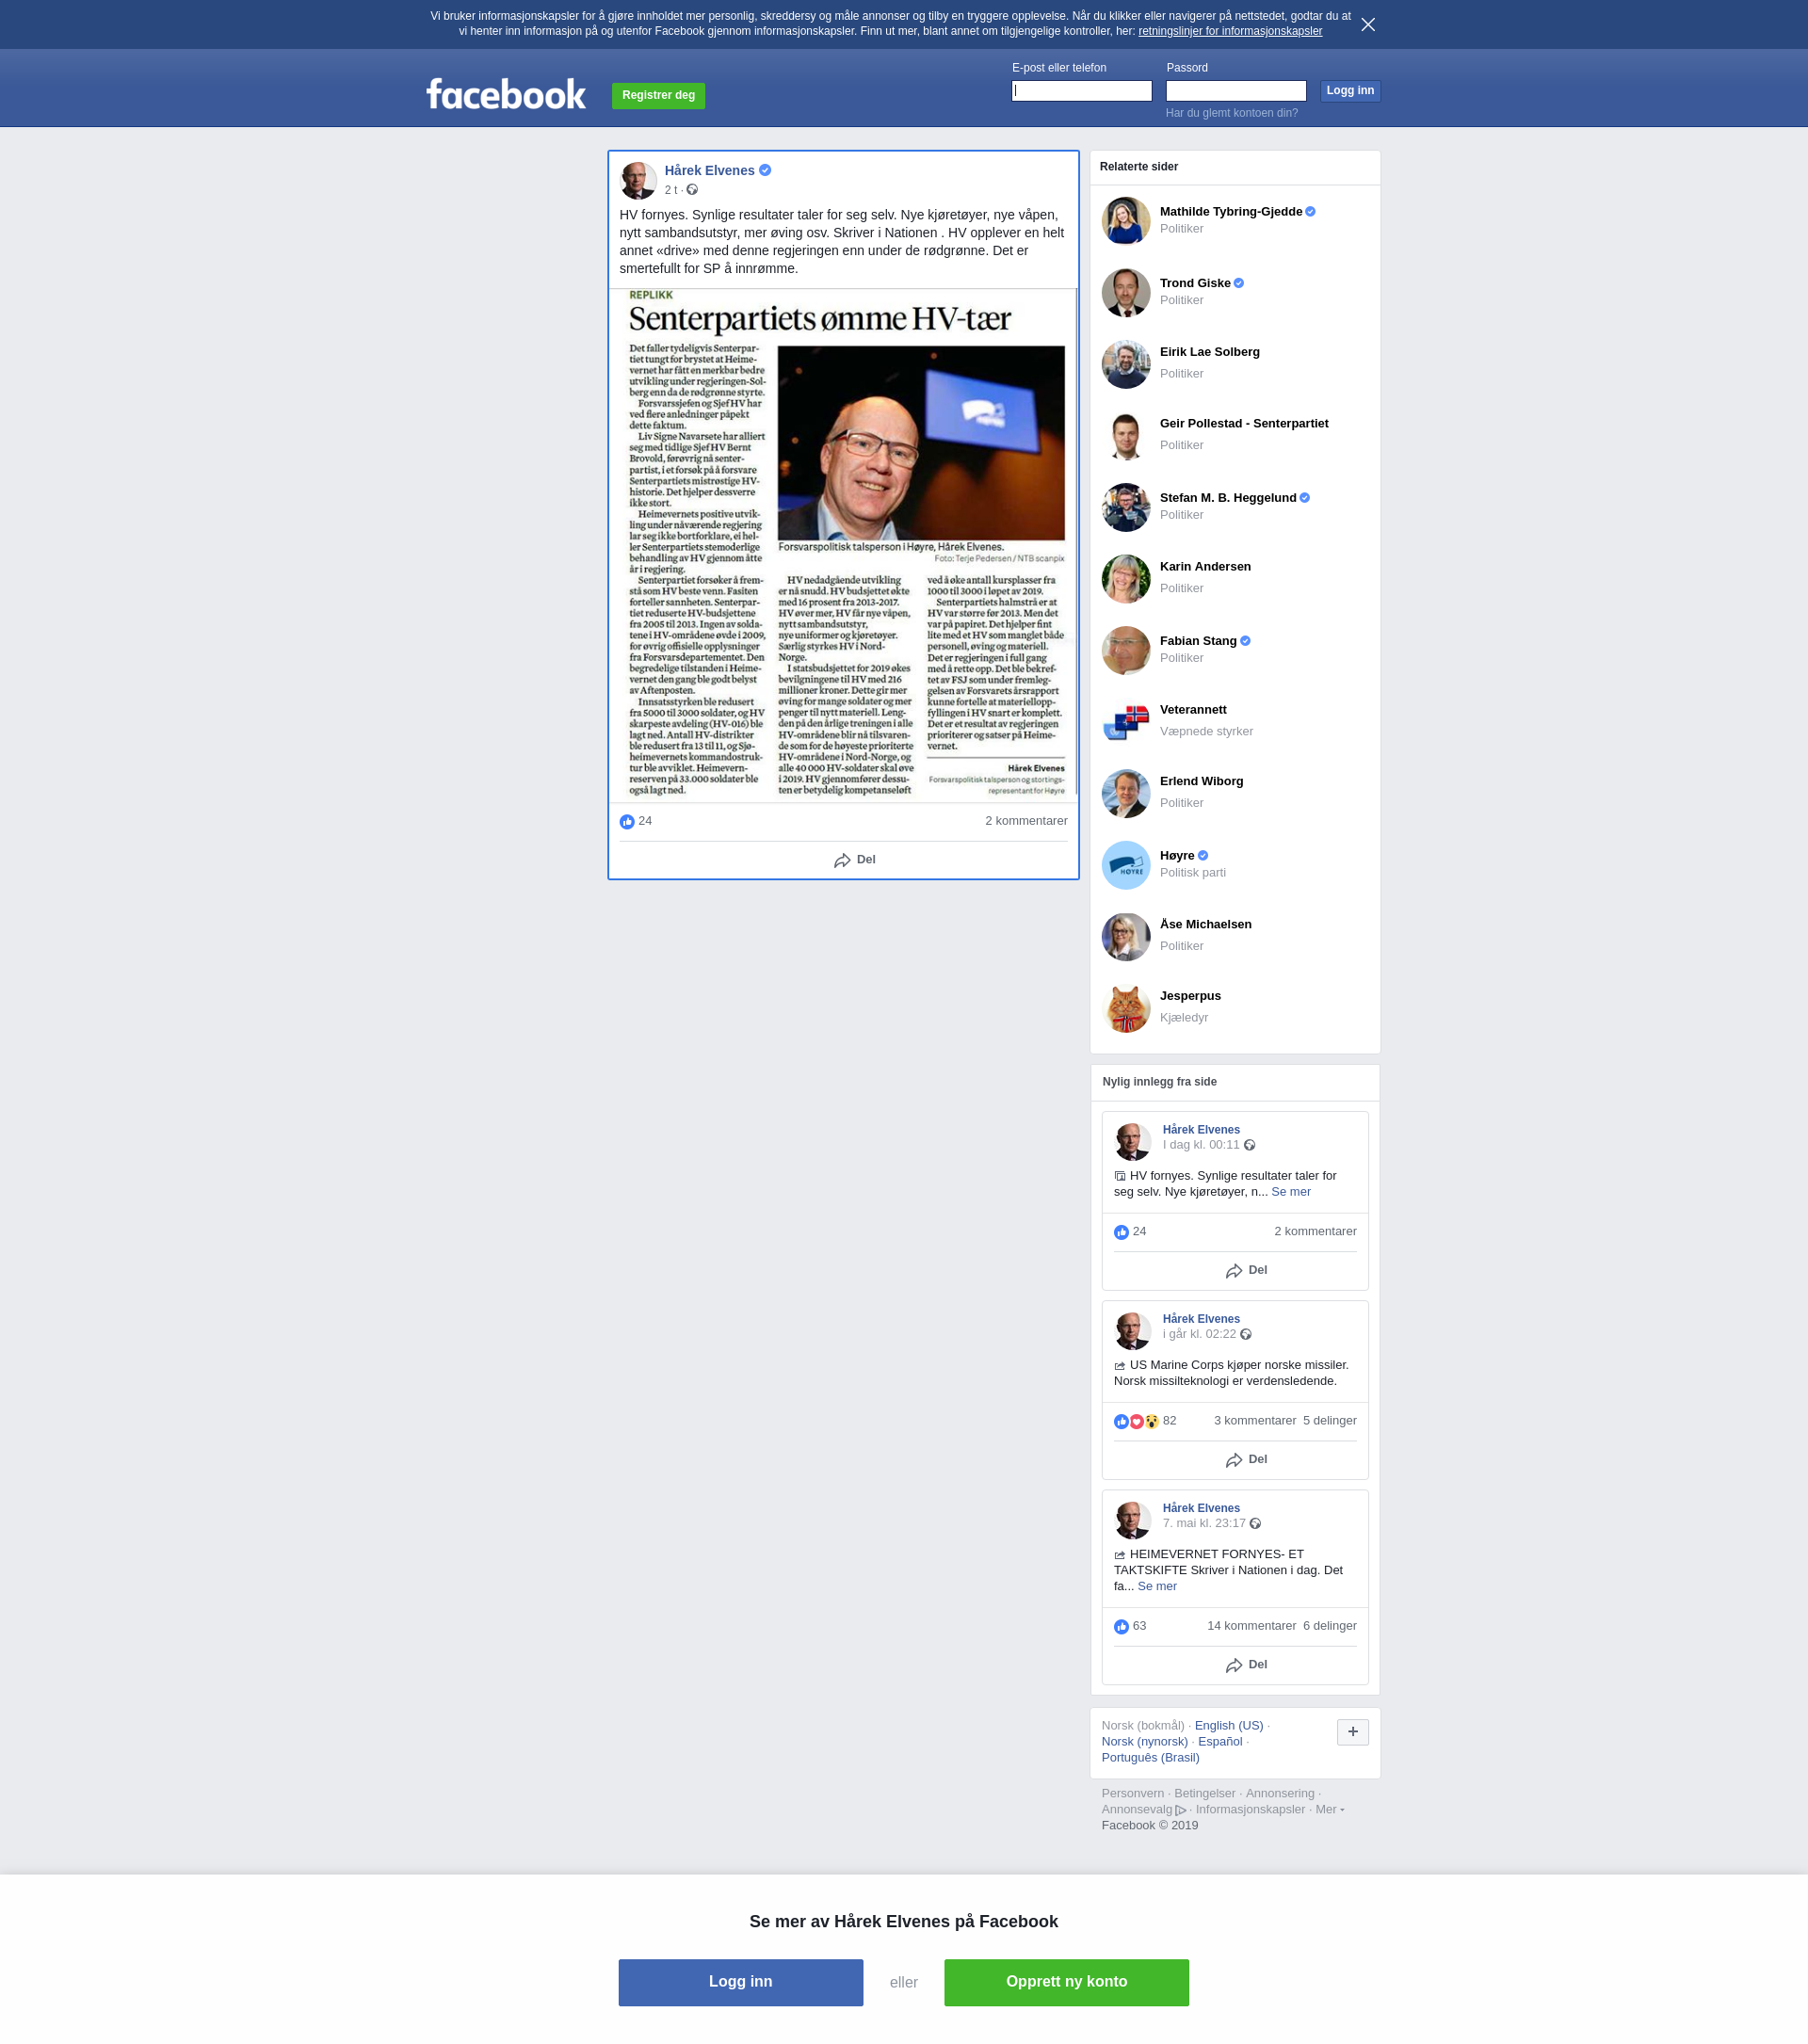Click the plus button for more languages
The height and width of the screenshot is (2044, 1808).
1352,1732
